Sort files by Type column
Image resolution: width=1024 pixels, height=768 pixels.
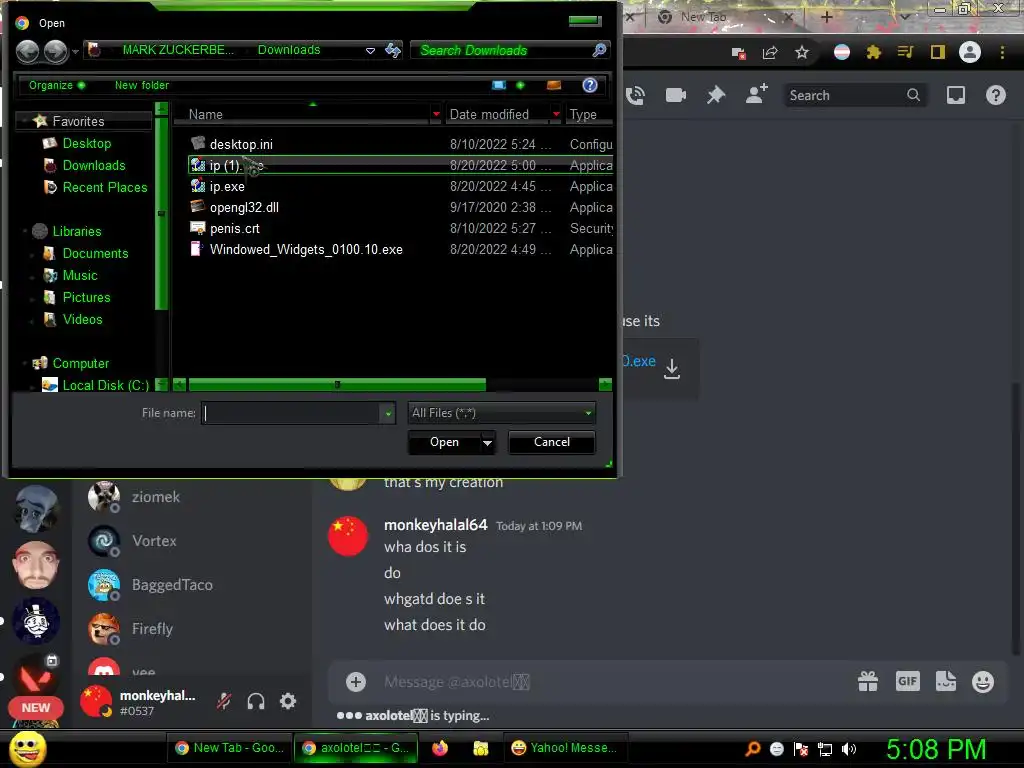tap(583, 114)
